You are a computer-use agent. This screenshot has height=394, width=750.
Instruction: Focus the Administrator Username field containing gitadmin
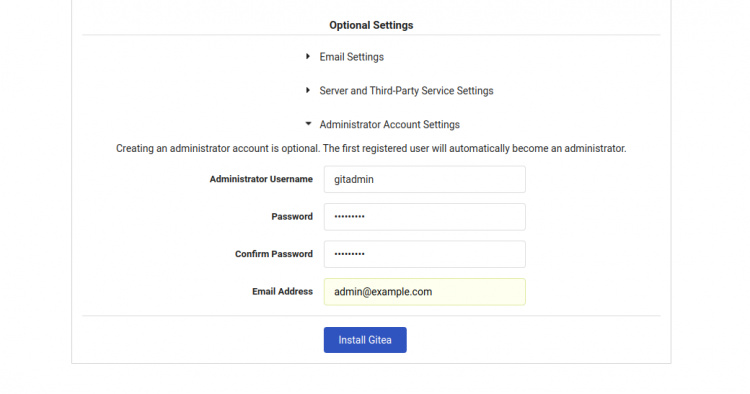pos(425,179)
